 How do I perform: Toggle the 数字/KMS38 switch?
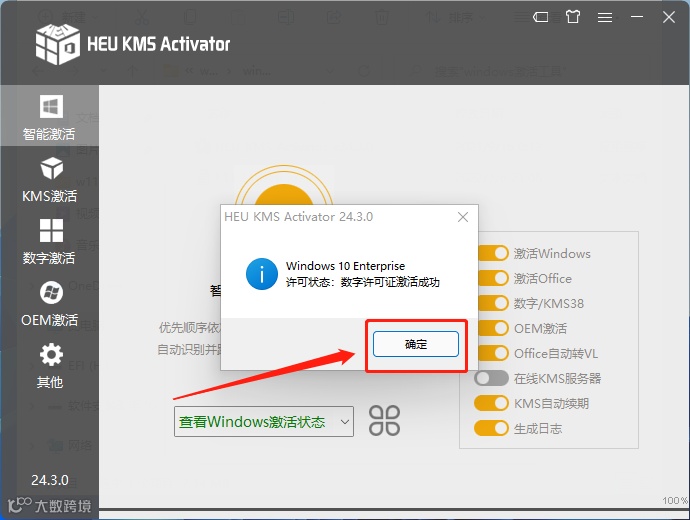point(492,304)
